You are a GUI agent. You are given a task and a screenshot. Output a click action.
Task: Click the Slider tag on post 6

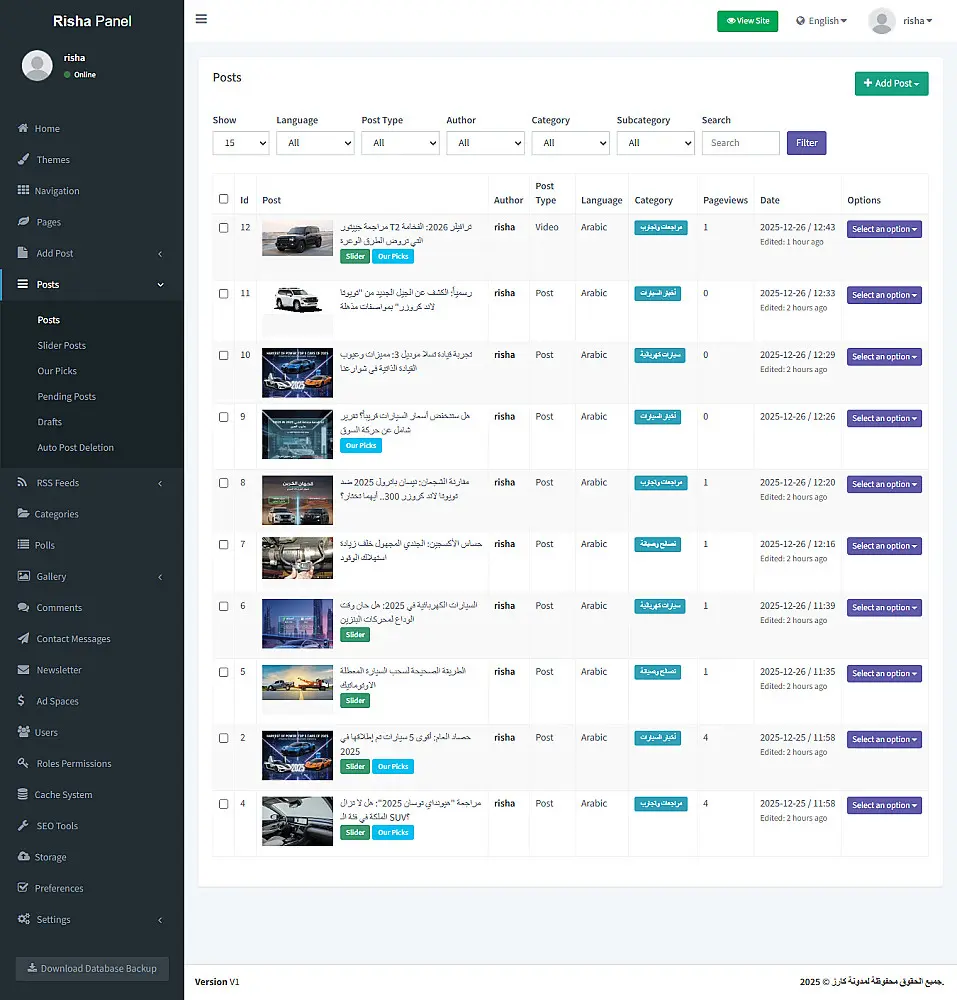coord(355,635)
